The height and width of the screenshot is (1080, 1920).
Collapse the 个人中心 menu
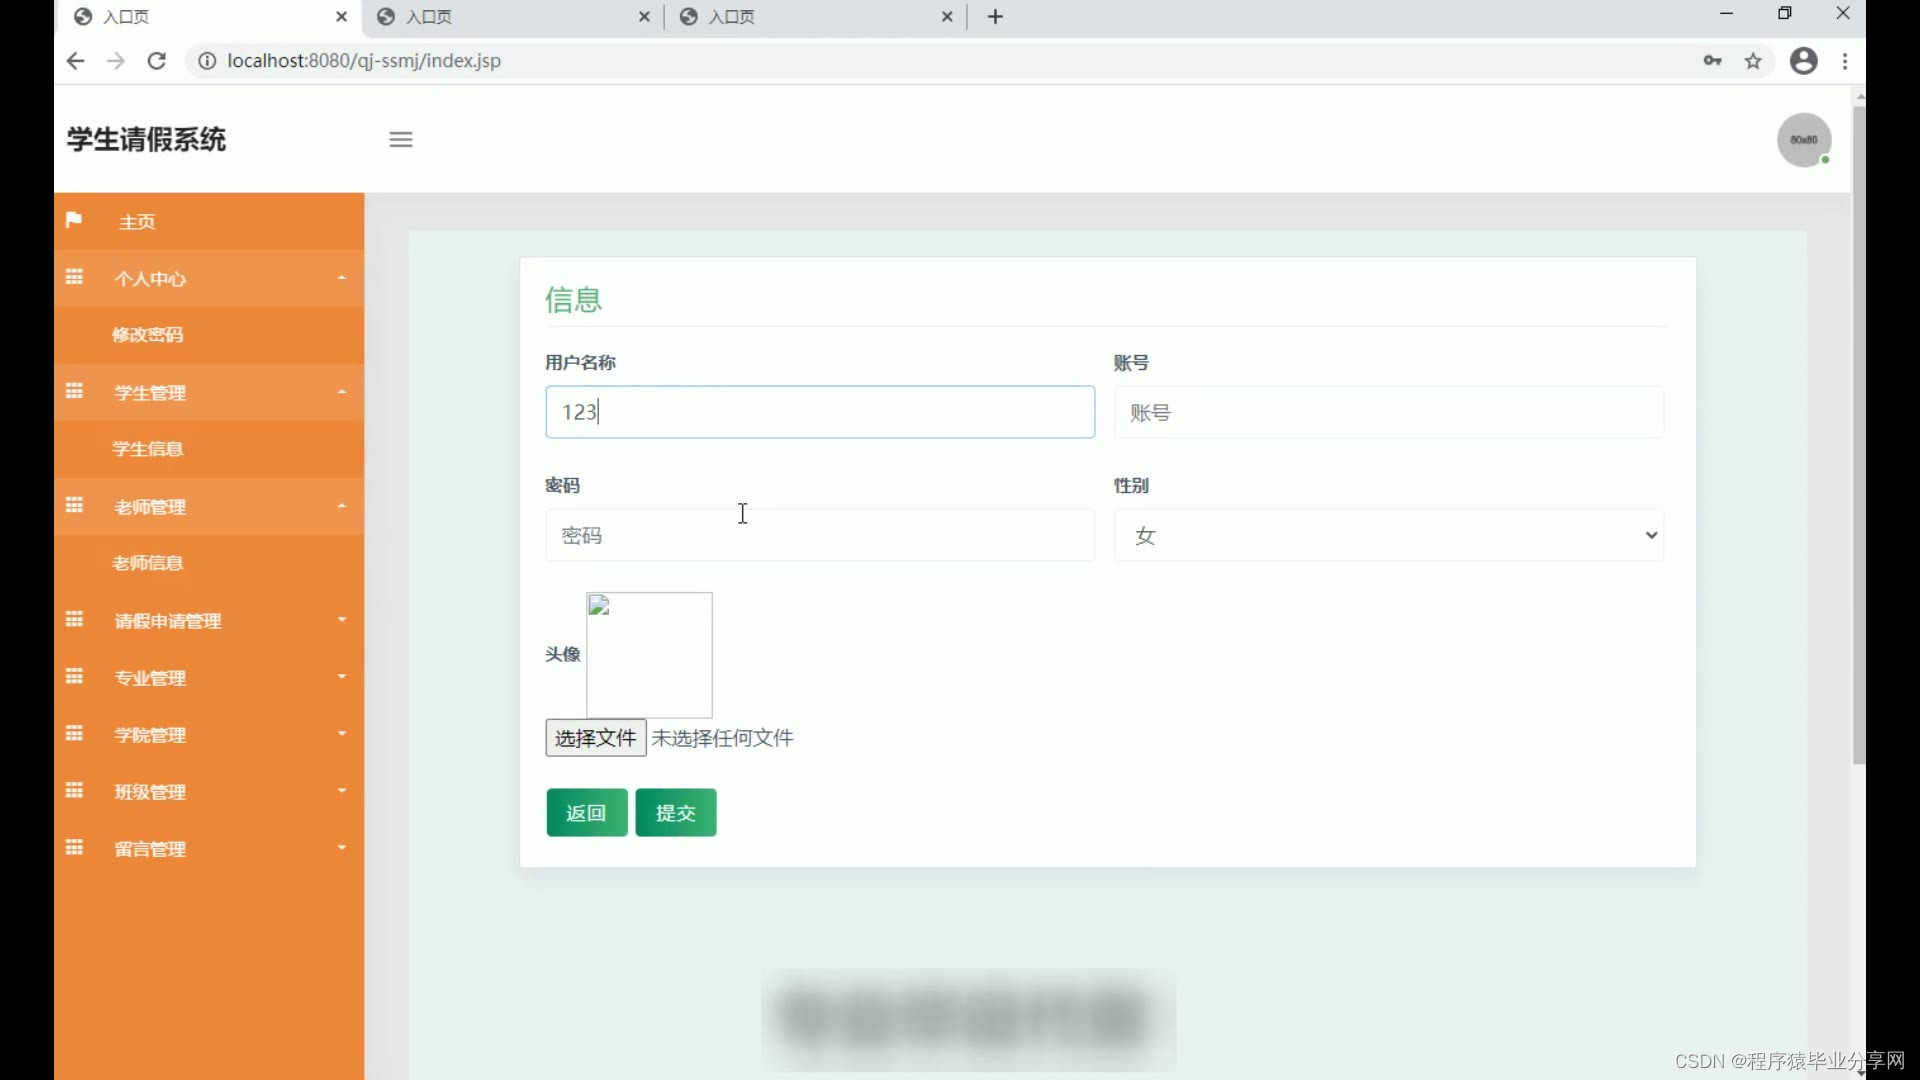(x=209, y=279)
